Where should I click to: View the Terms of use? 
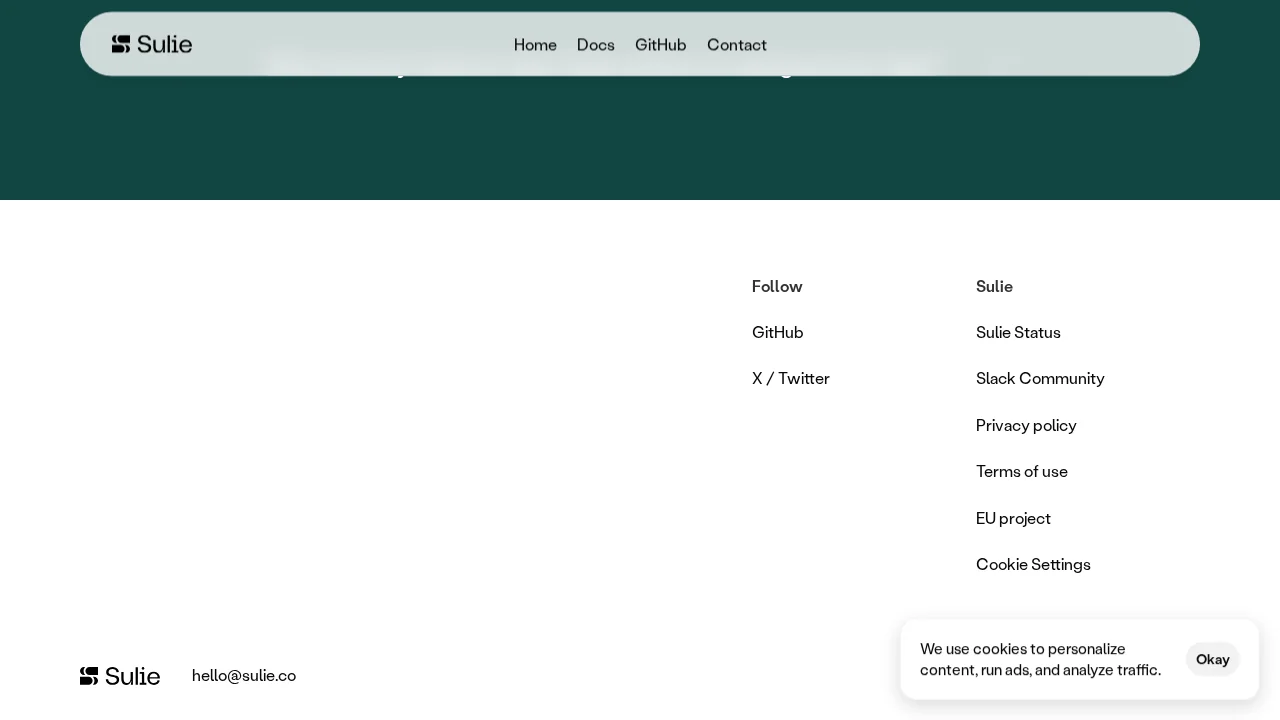[1021, 471]
